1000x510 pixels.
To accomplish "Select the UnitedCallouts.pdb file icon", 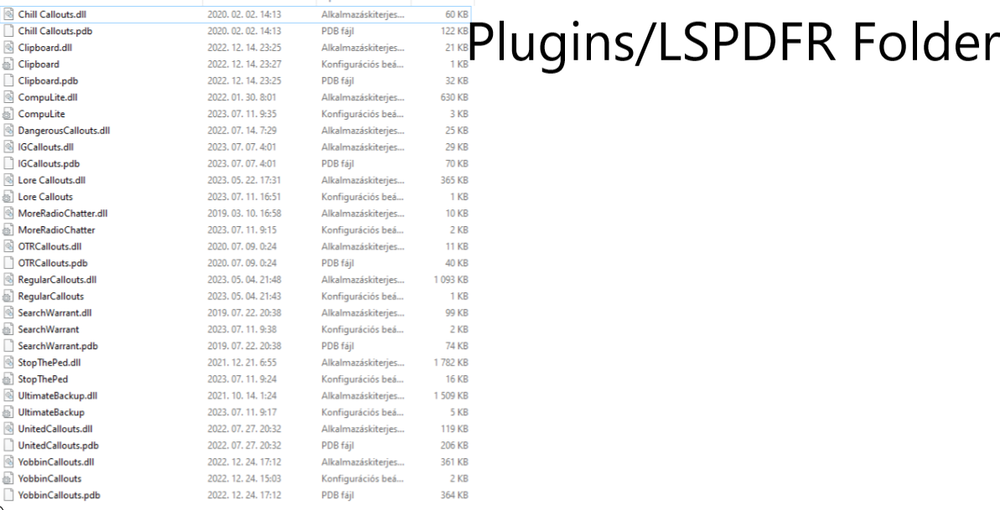I will coord(8,445).
